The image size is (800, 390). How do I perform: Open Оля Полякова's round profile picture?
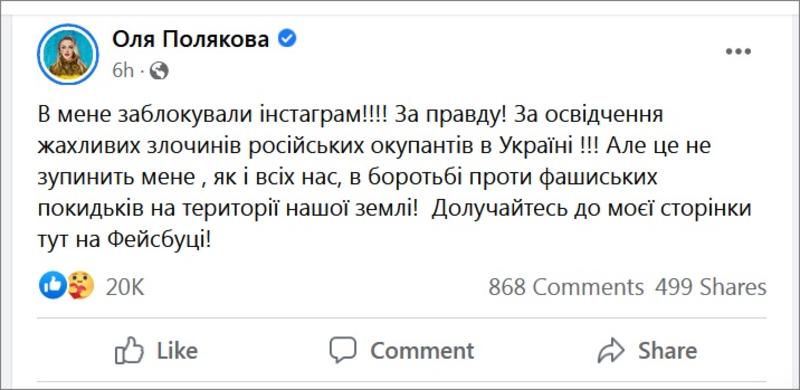68,54
